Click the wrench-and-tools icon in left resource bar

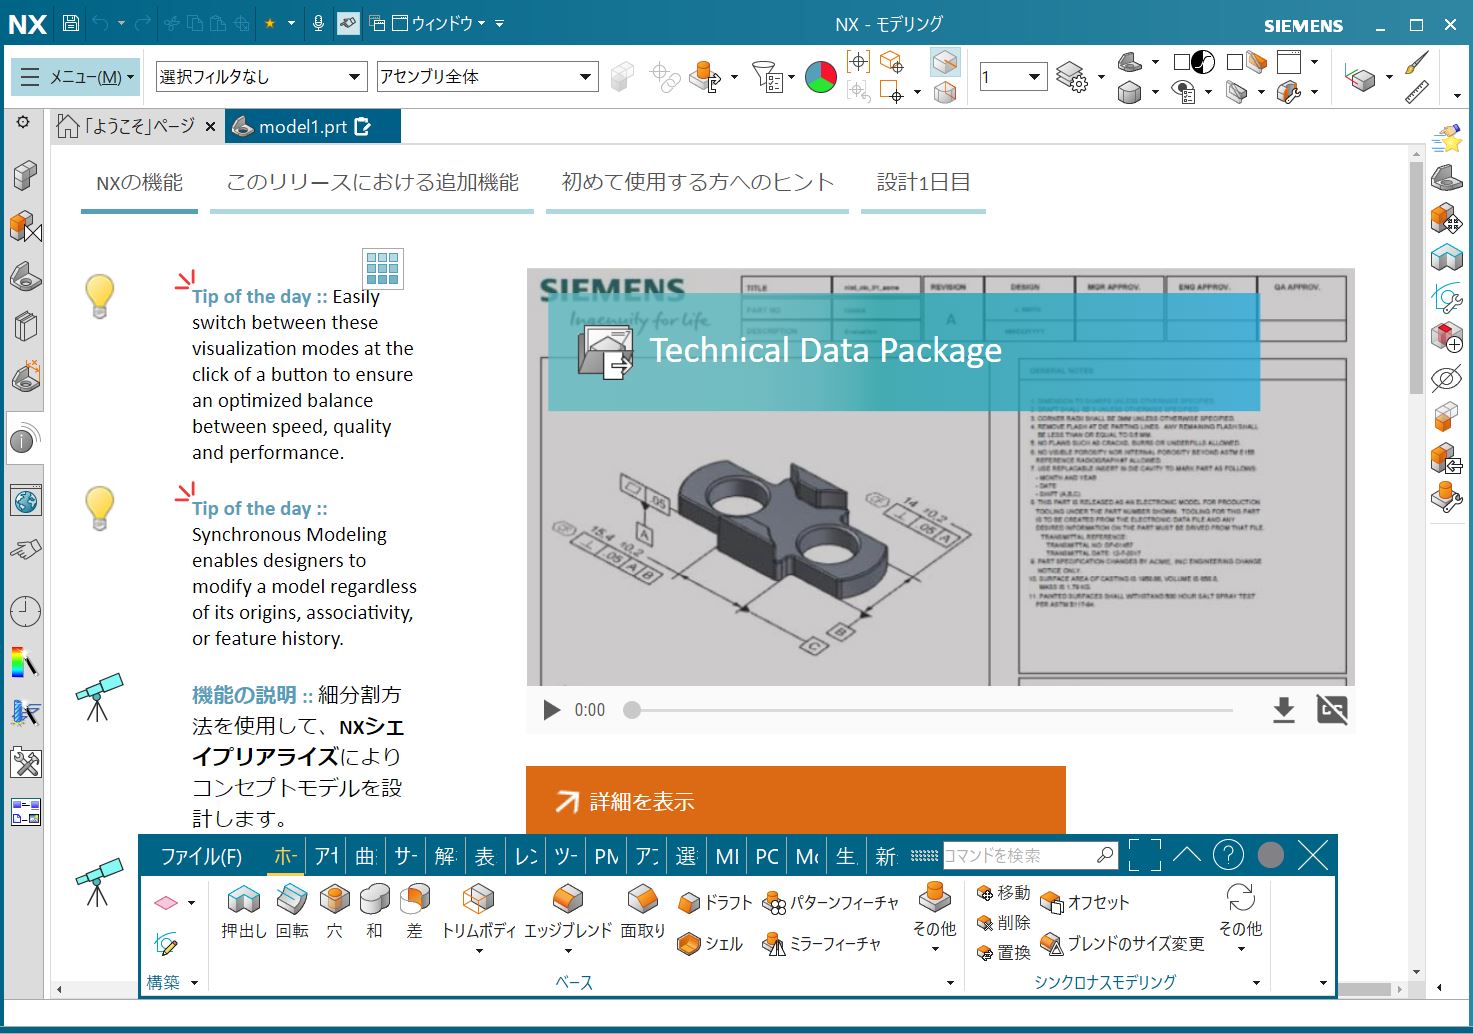pos(25,762)
